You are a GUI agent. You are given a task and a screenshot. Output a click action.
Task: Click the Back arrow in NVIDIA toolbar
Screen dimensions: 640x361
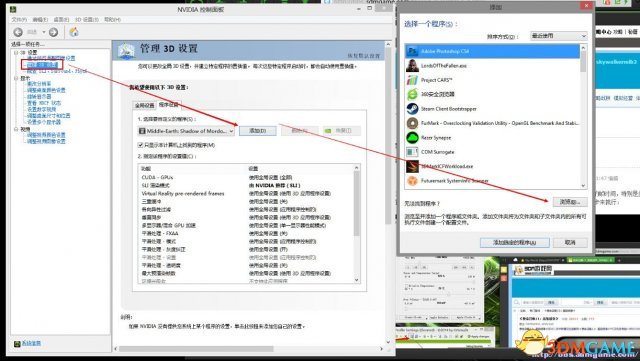pos(18,32)
